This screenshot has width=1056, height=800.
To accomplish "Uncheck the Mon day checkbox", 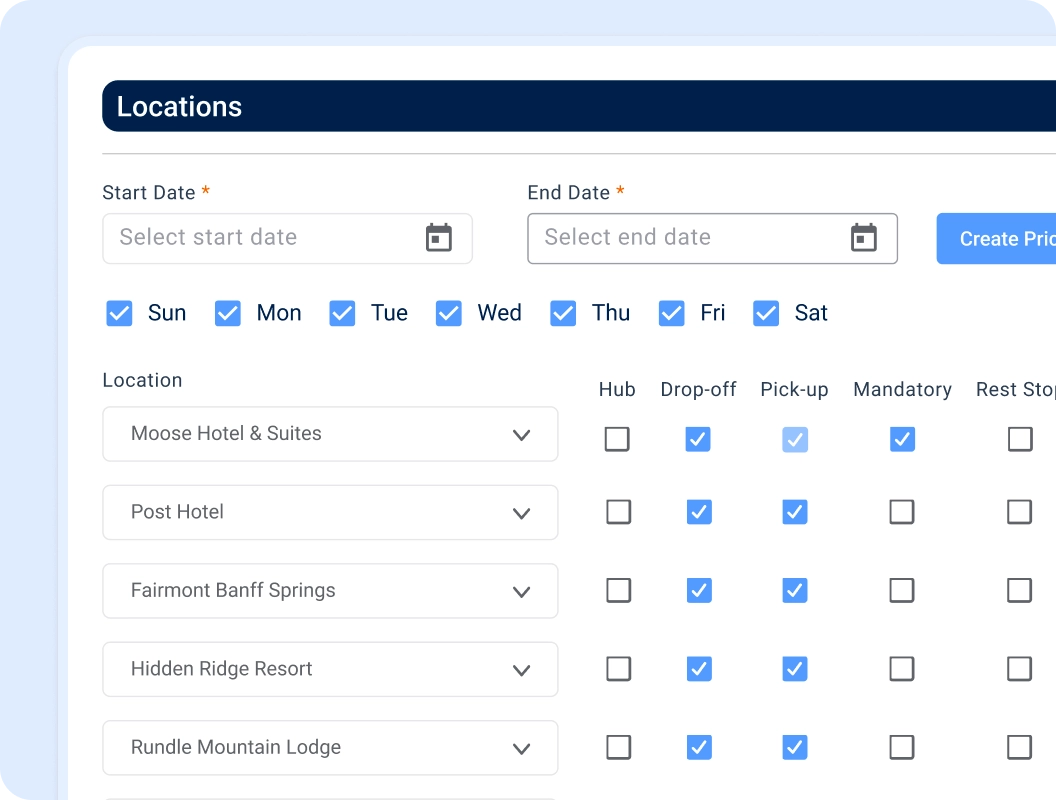I will [x=228, y=313].
